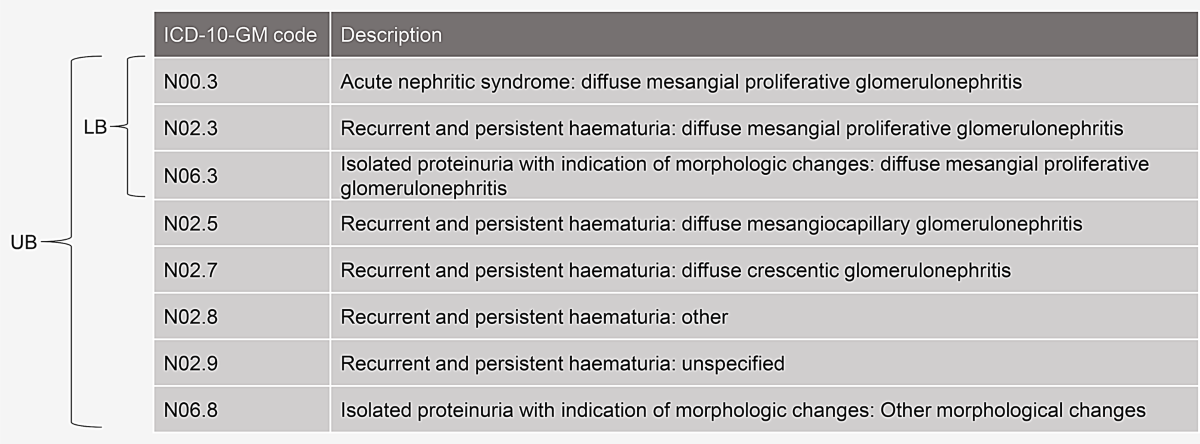
Task: Click the LB bracket label
Action: [95, 128]
